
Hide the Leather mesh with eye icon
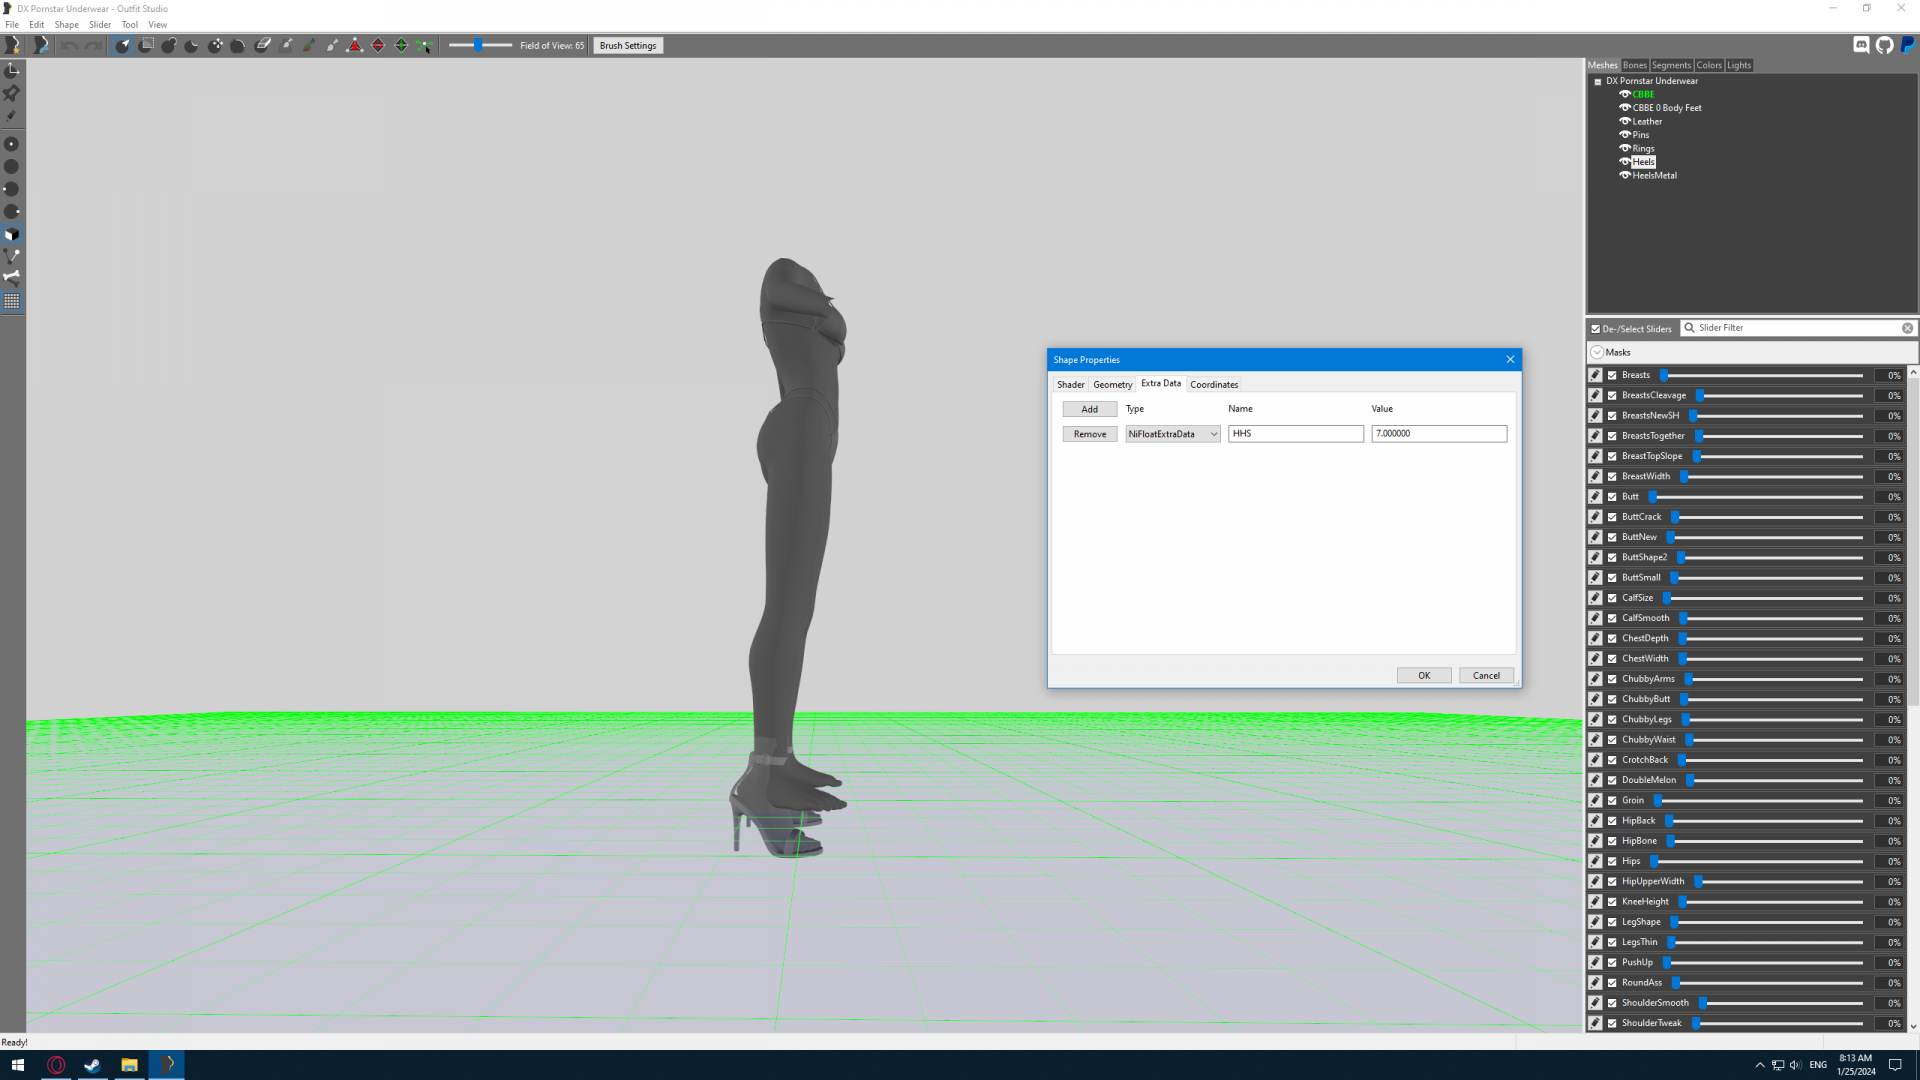(1625, 121)
